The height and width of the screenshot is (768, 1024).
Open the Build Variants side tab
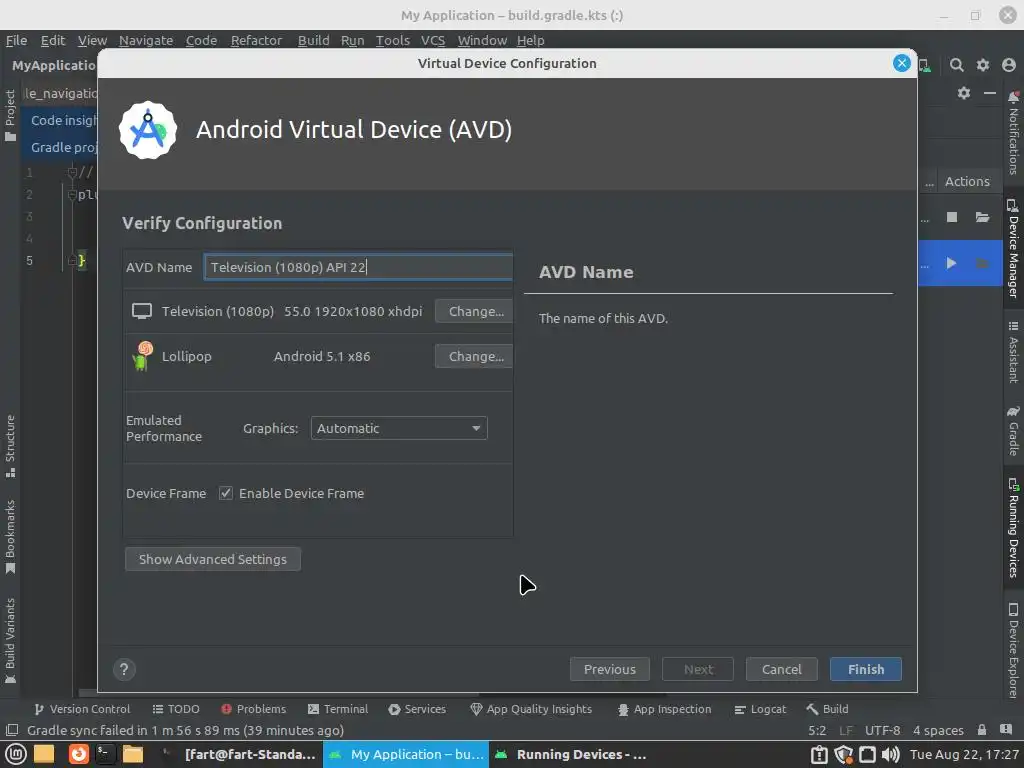10,641
